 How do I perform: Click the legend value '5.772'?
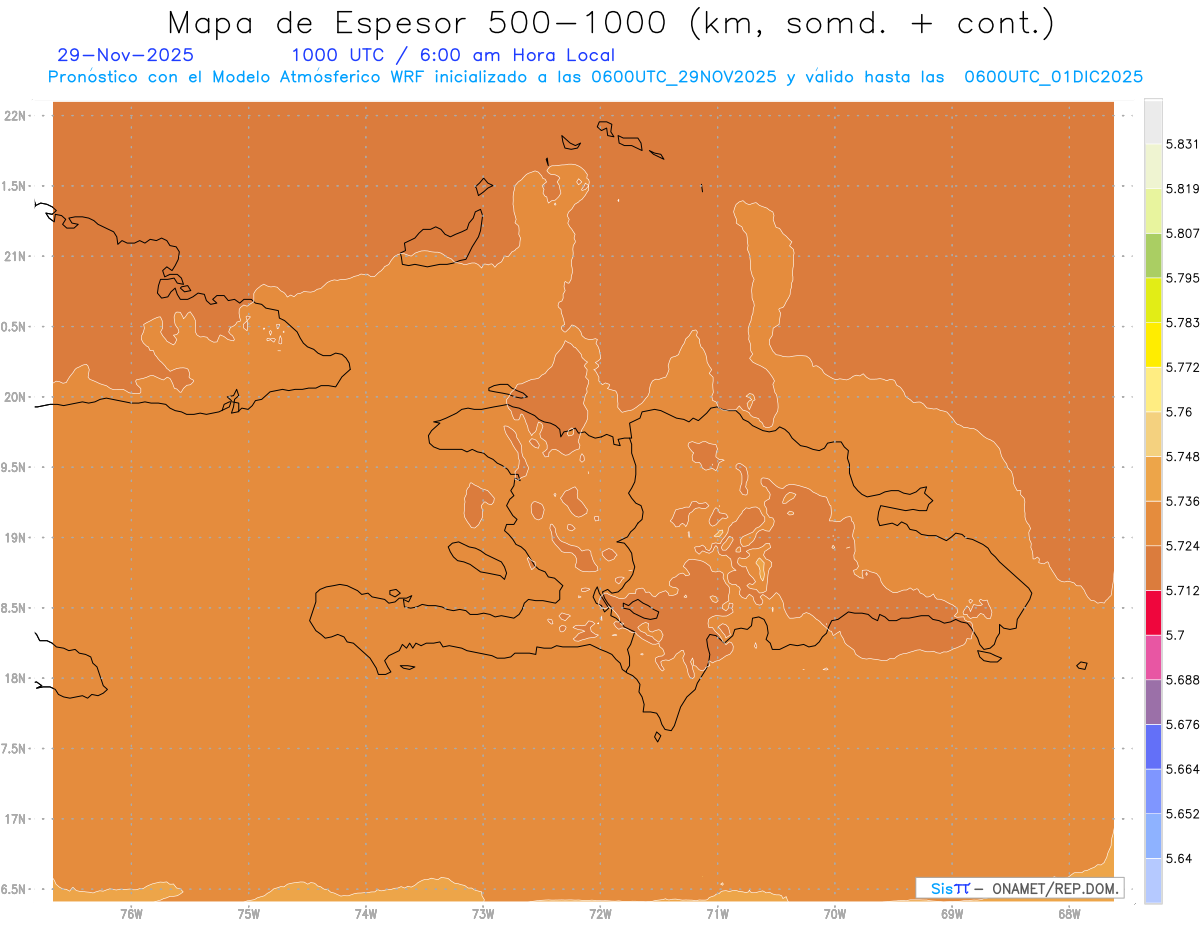click(x=1182, y=367)
